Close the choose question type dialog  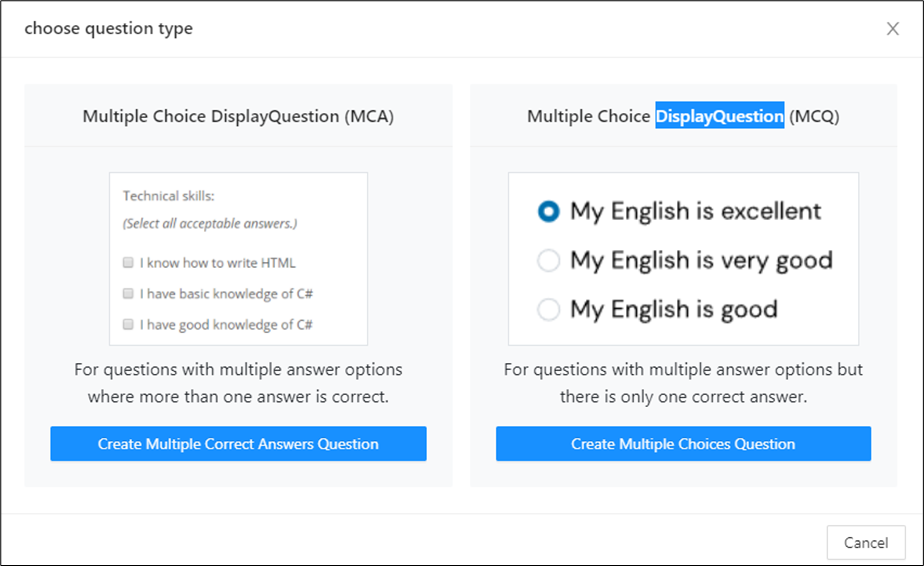(892, 29)
